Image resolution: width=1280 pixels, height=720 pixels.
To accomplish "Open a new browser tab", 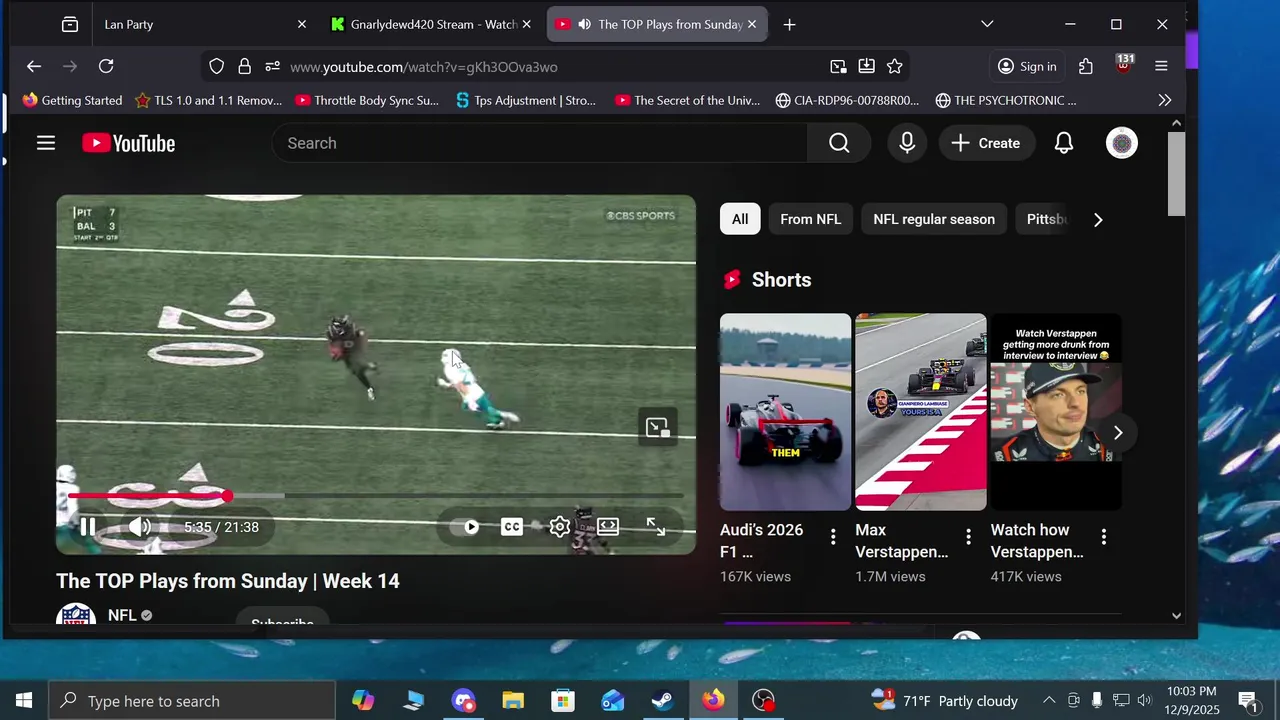I will point(789,24).
